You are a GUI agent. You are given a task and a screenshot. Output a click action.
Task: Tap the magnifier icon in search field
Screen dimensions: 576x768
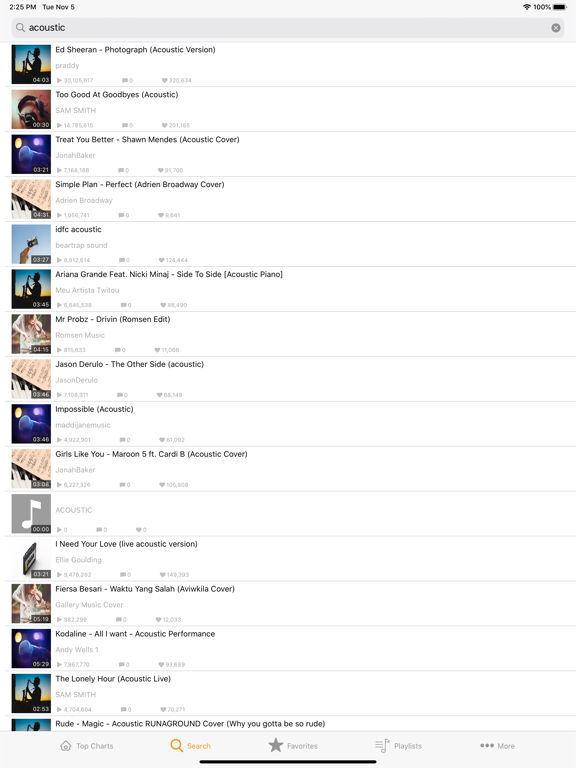point(20,27)
